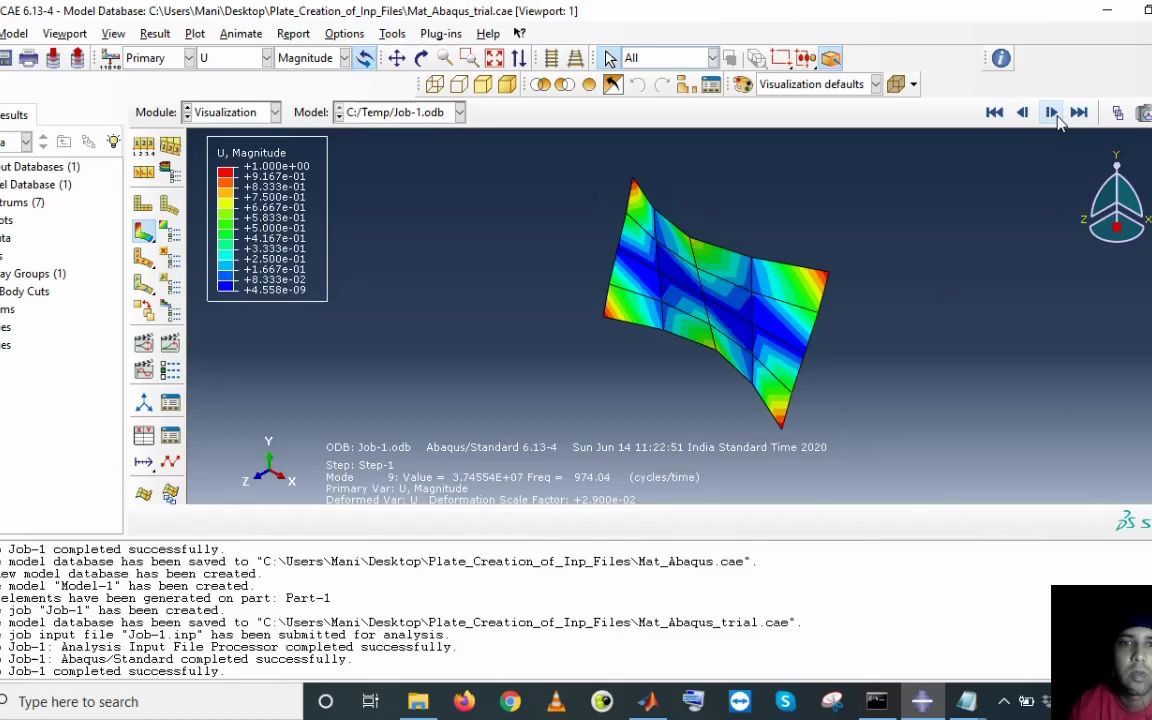Open the Animate menu
Viewport: 1152px width, 720px height.
click(242, 33)
